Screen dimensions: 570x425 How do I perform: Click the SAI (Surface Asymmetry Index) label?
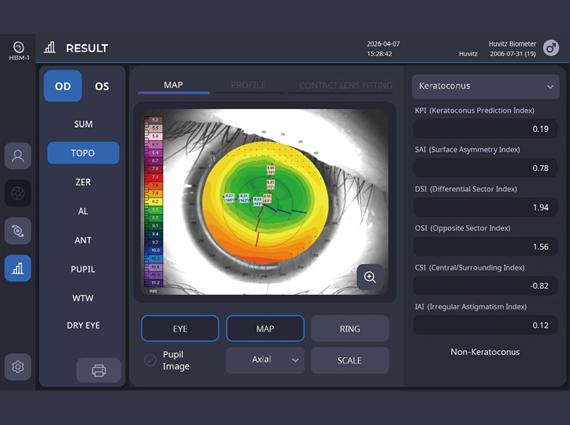pos(467,150)
